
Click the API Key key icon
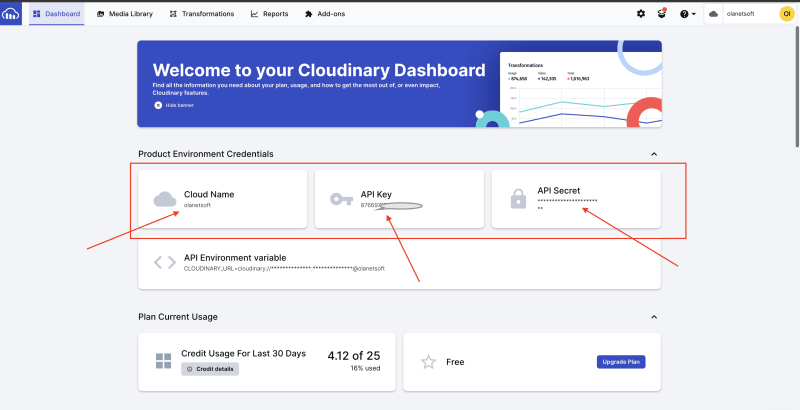(x=341, y=199)
